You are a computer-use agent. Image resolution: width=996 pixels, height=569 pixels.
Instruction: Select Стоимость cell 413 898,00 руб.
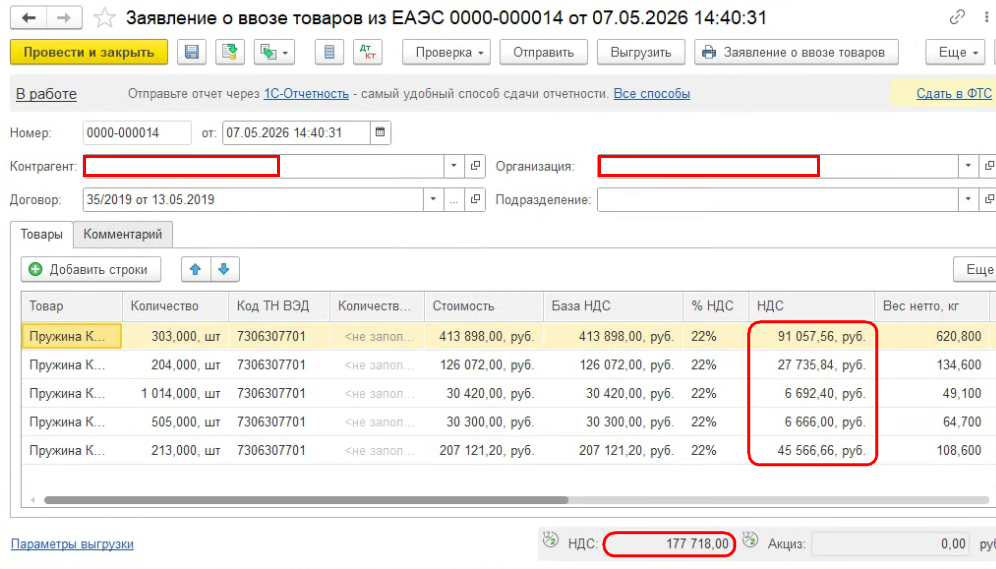click(x=483, y=337)
